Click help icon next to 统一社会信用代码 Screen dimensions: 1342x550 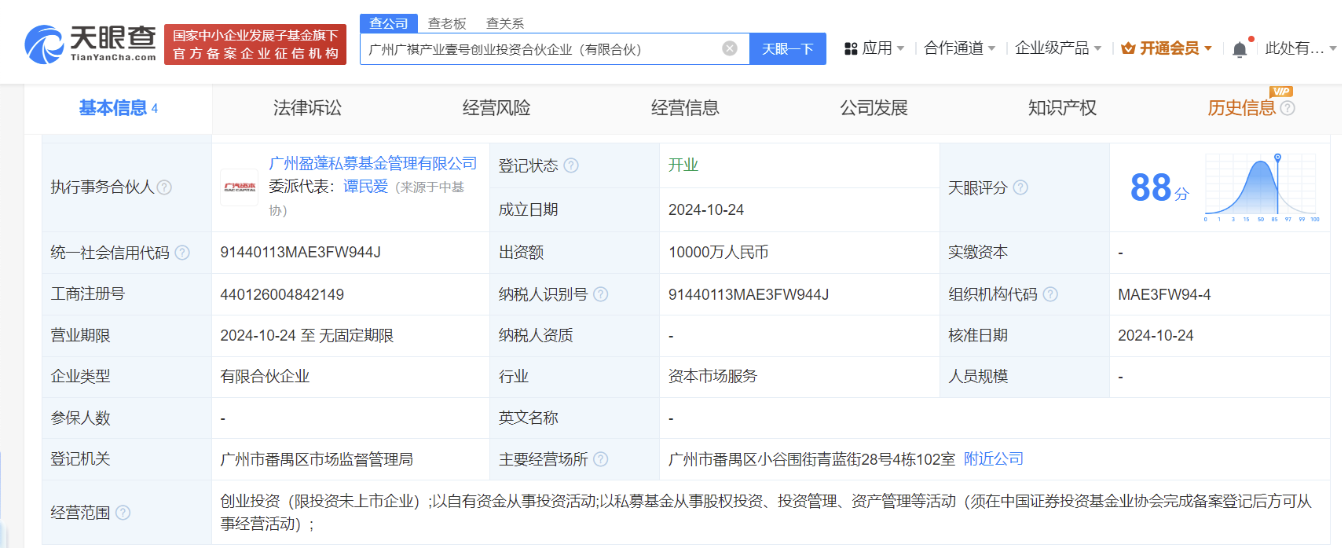tap(182, 253)
